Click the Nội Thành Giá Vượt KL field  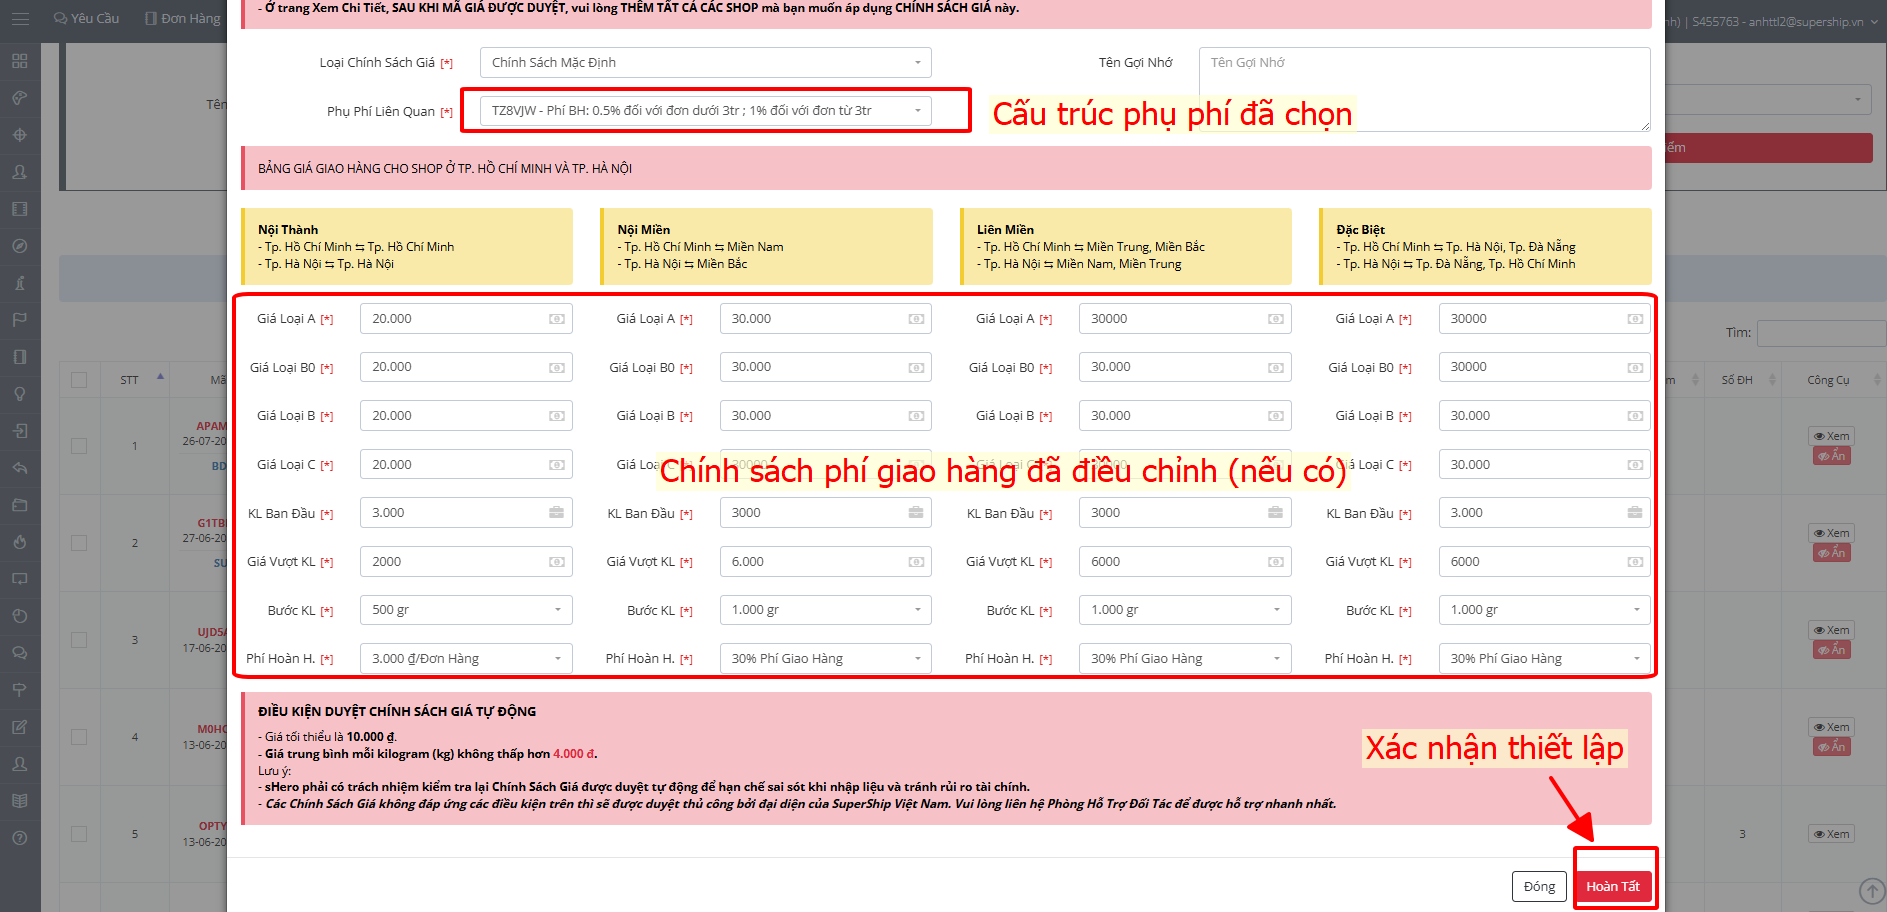click(x=466, y=562)
